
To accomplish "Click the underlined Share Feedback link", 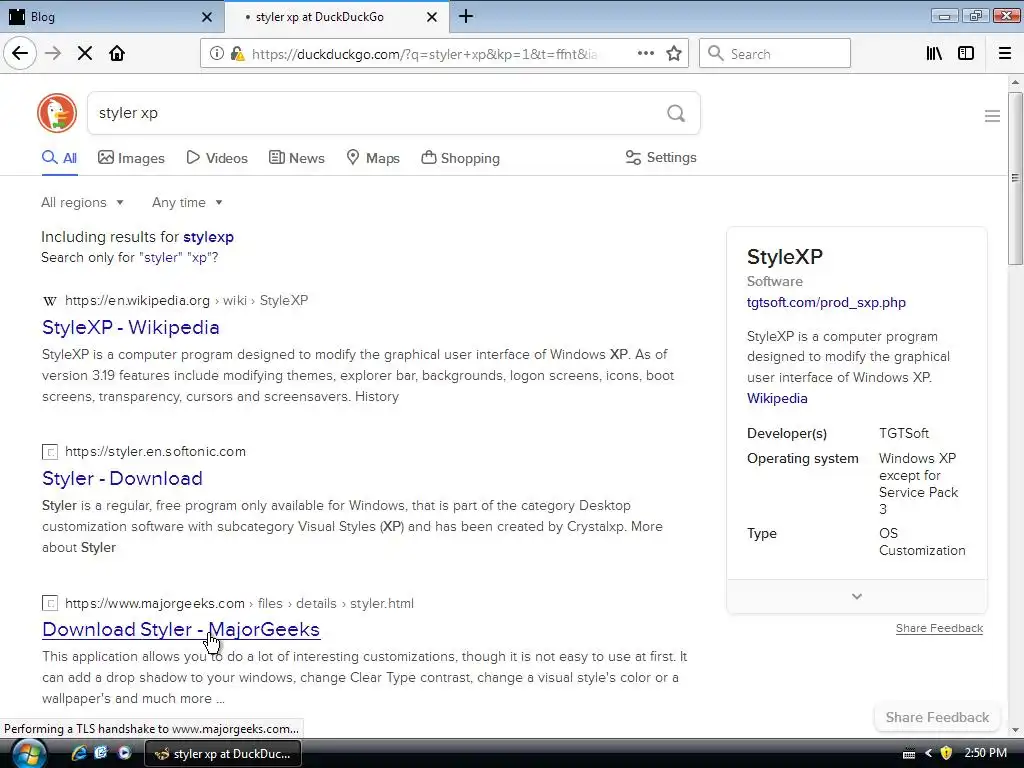I will tap(939, 628).
